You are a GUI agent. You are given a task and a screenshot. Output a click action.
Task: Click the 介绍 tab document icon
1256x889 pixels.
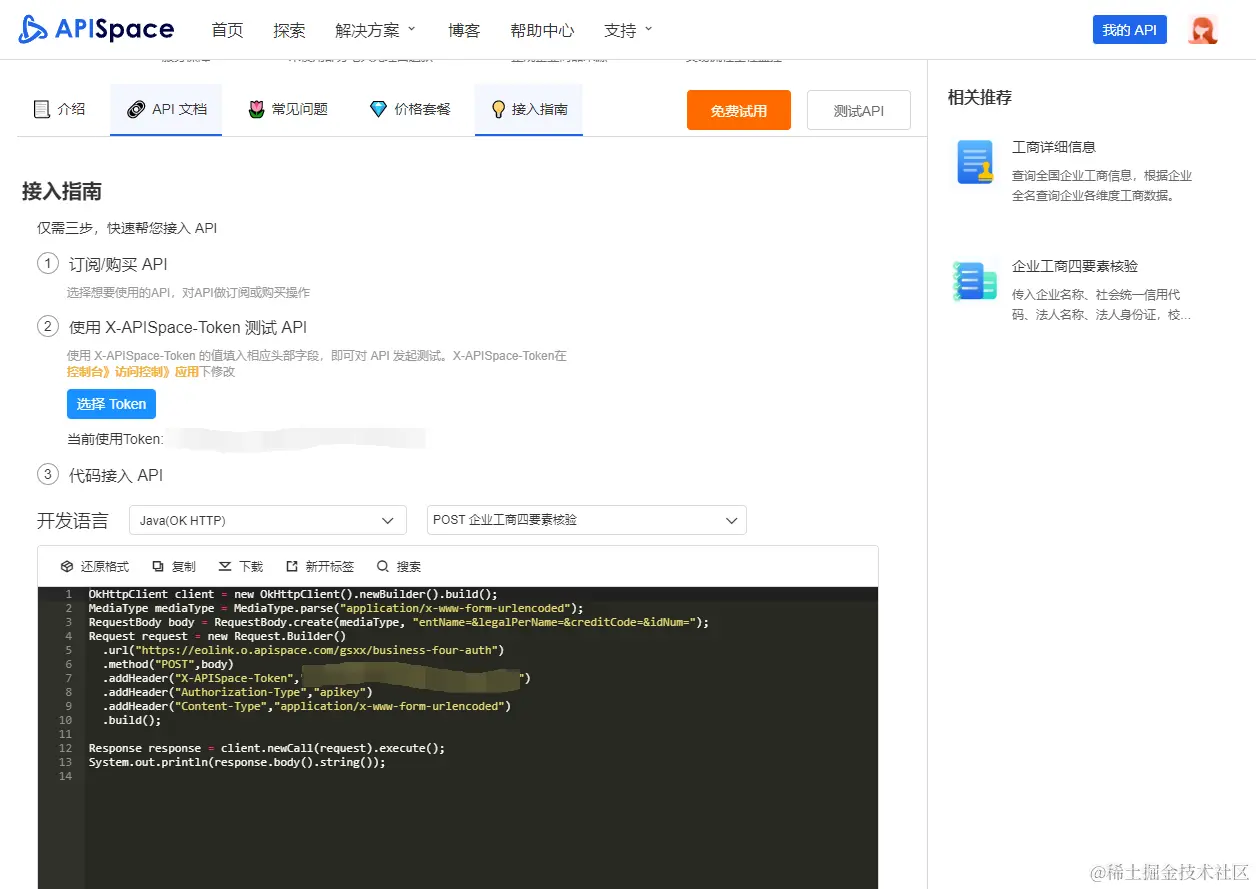(42, 109)
